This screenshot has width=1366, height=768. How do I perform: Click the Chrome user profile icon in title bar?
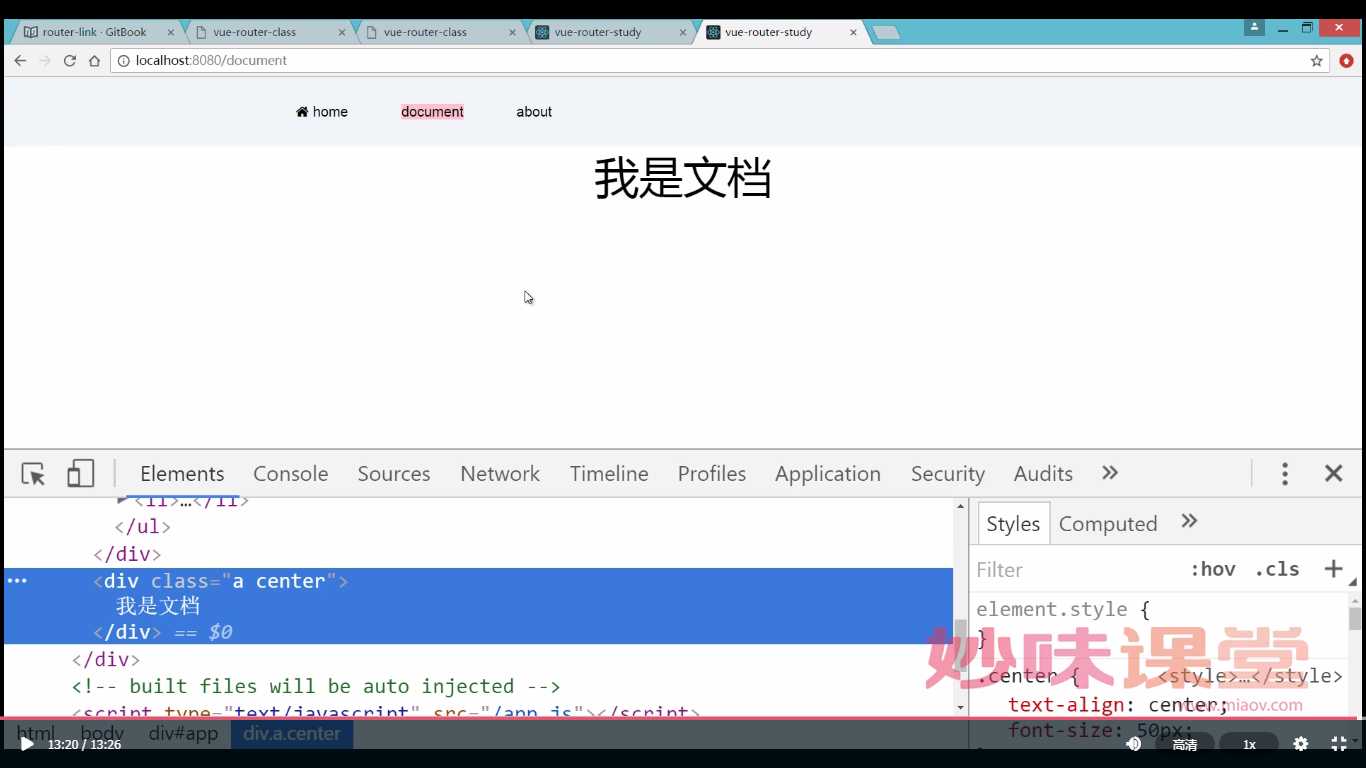pyautogui.click(x=1254, y=28)
